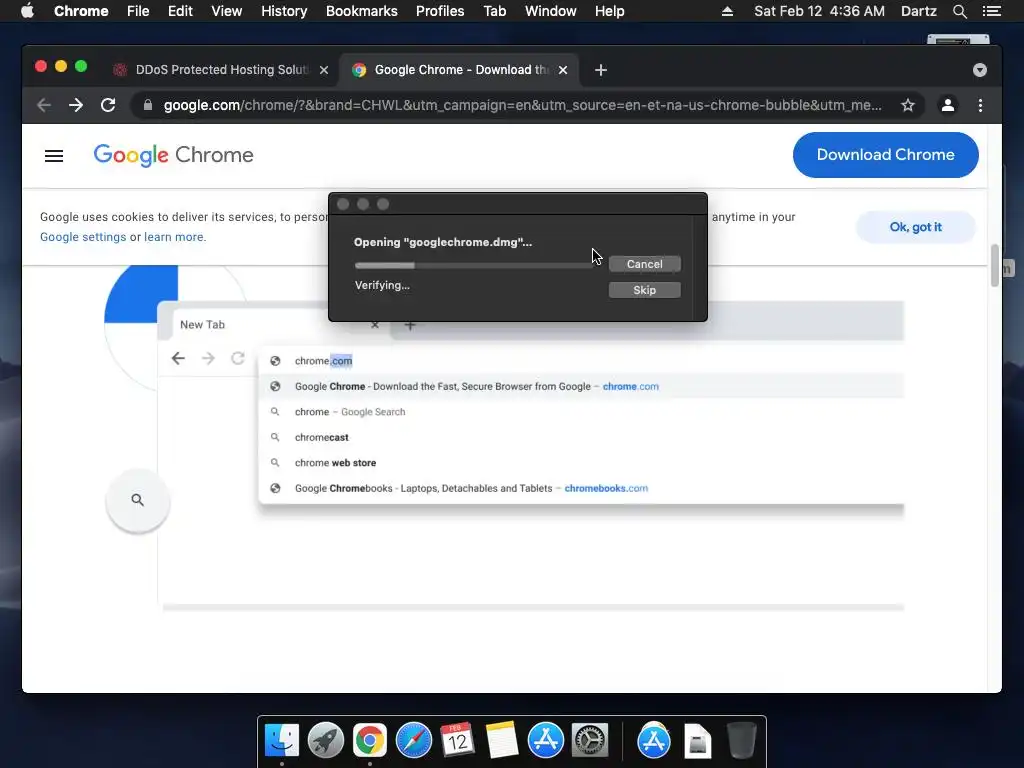1024x768 pixels.
Task: Skip verifying the disk image
Action: (645, 290)
